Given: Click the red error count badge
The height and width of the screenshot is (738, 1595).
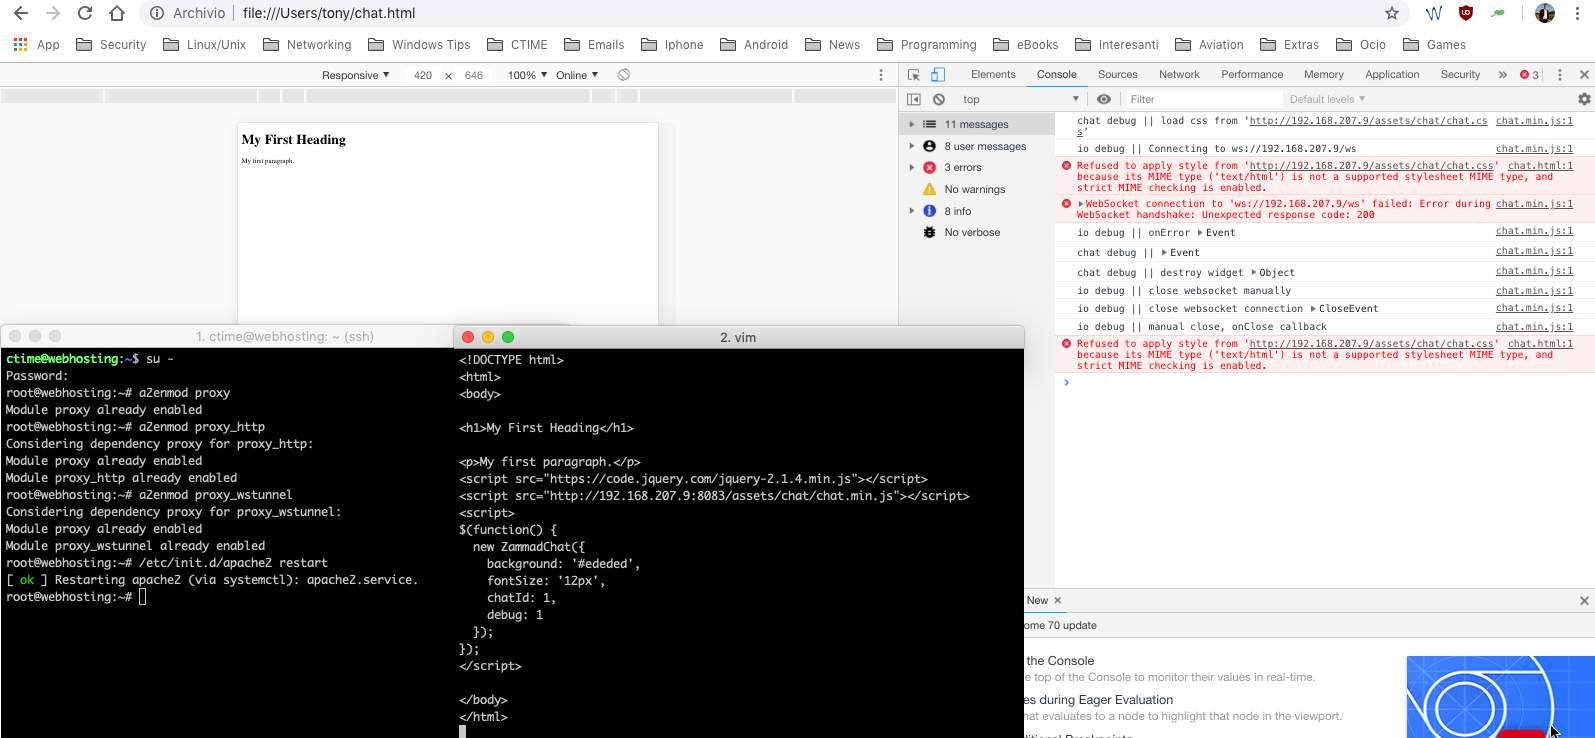Looking at the screenshot, I should click(1529, 75).
